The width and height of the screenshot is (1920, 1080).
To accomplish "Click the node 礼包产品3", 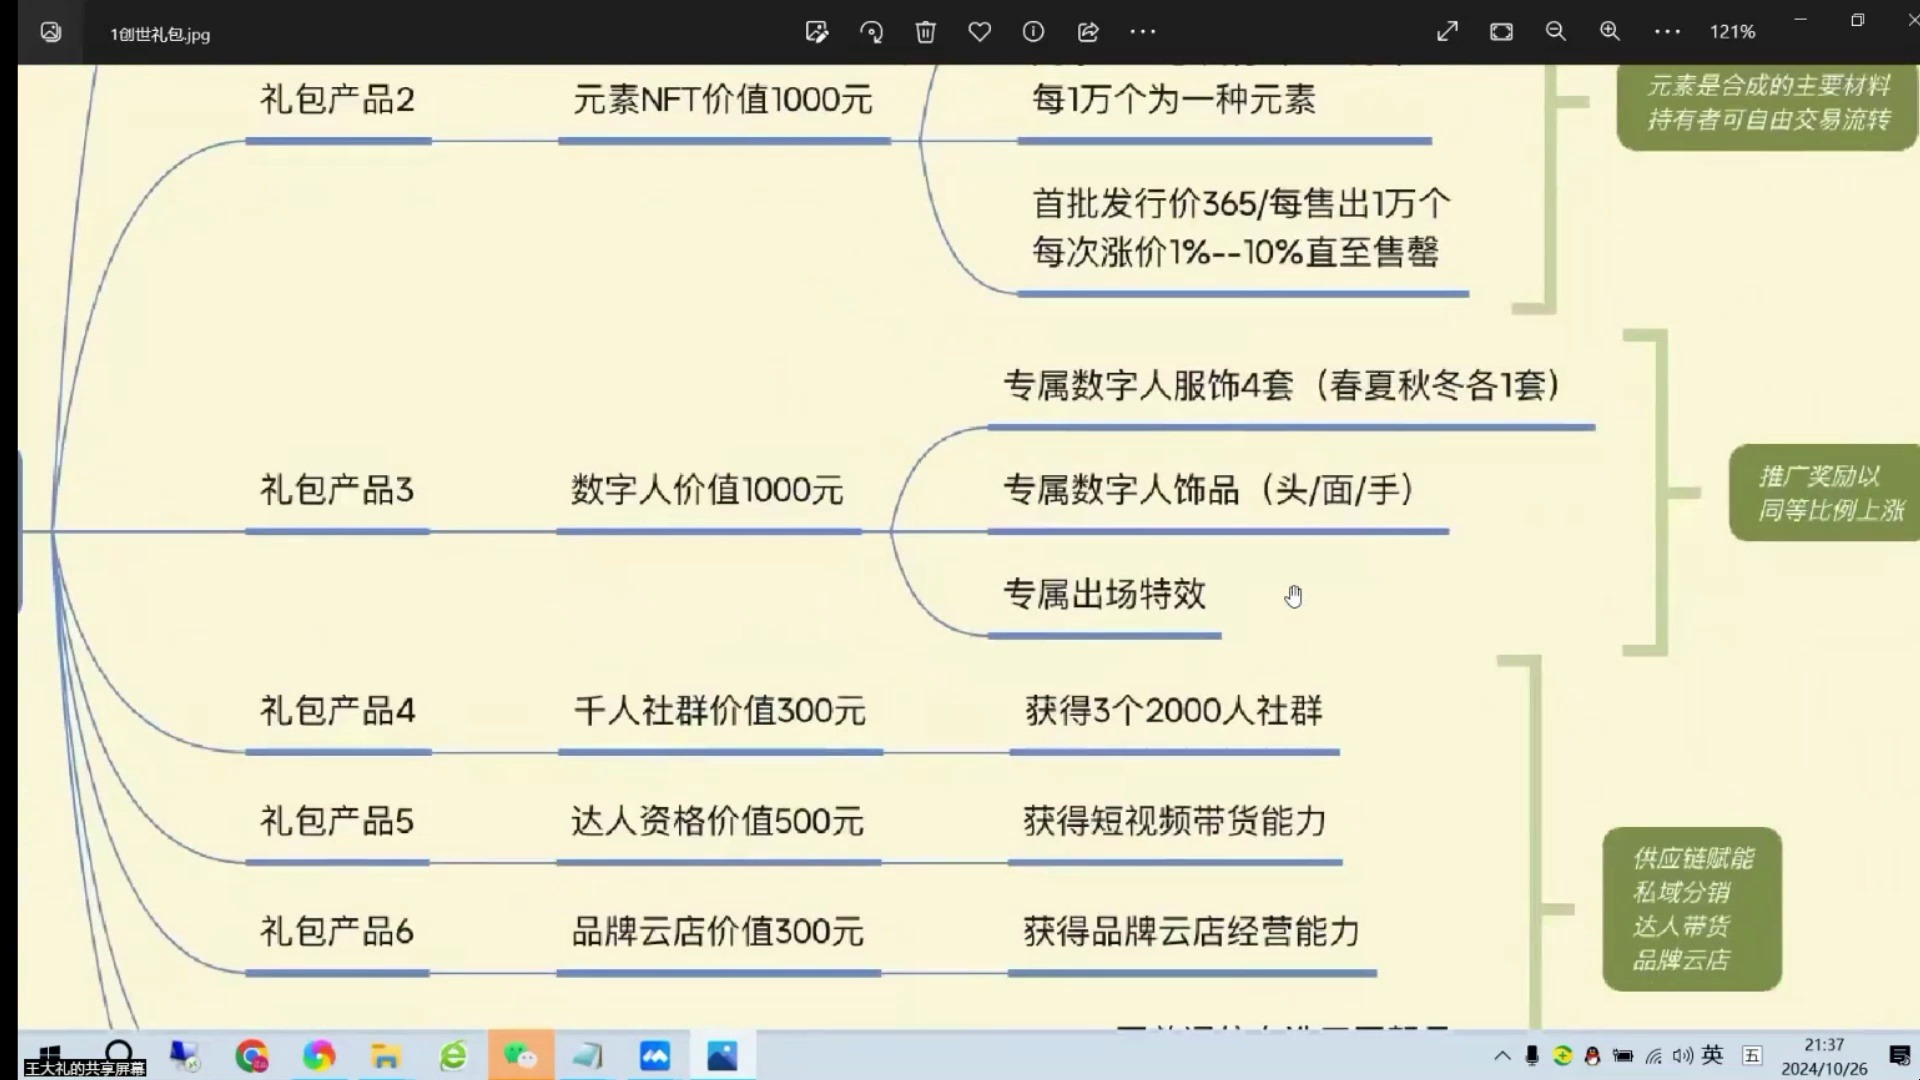I will pyautogui.click(x=337, y=490).
